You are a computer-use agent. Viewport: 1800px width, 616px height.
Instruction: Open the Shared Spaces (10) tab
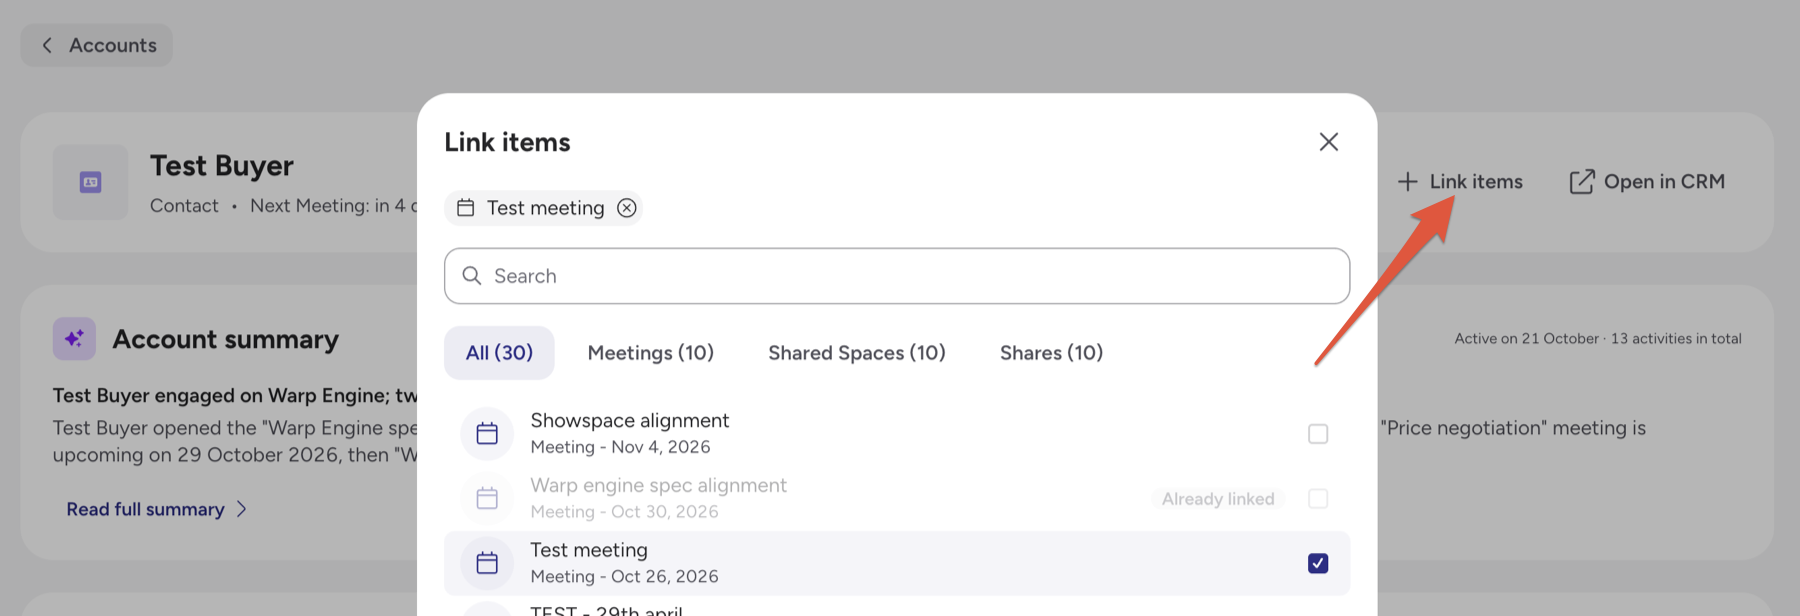tap(857, 353)
